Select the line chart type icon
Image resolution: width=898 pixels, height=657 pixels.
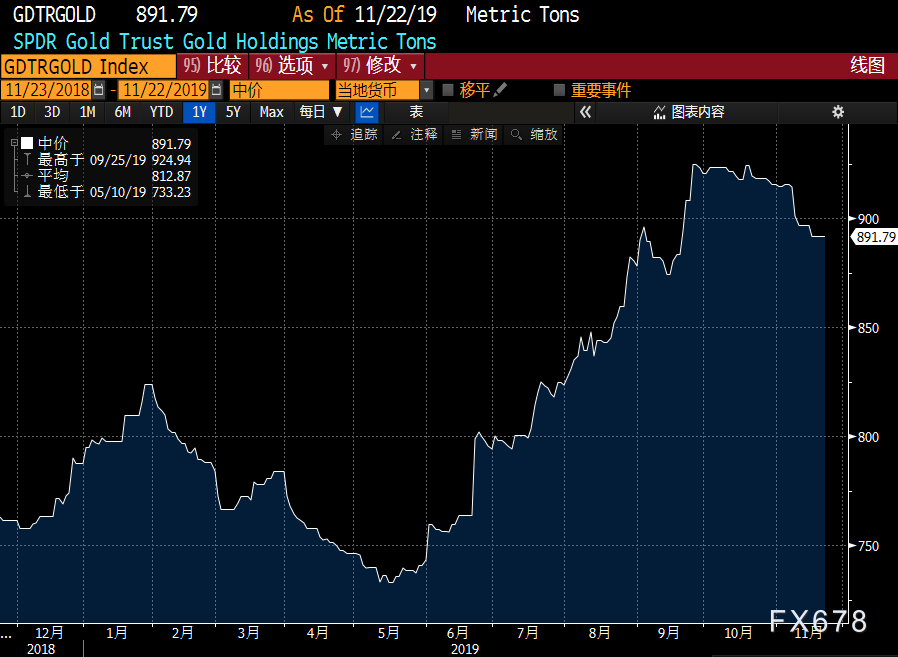367,112
